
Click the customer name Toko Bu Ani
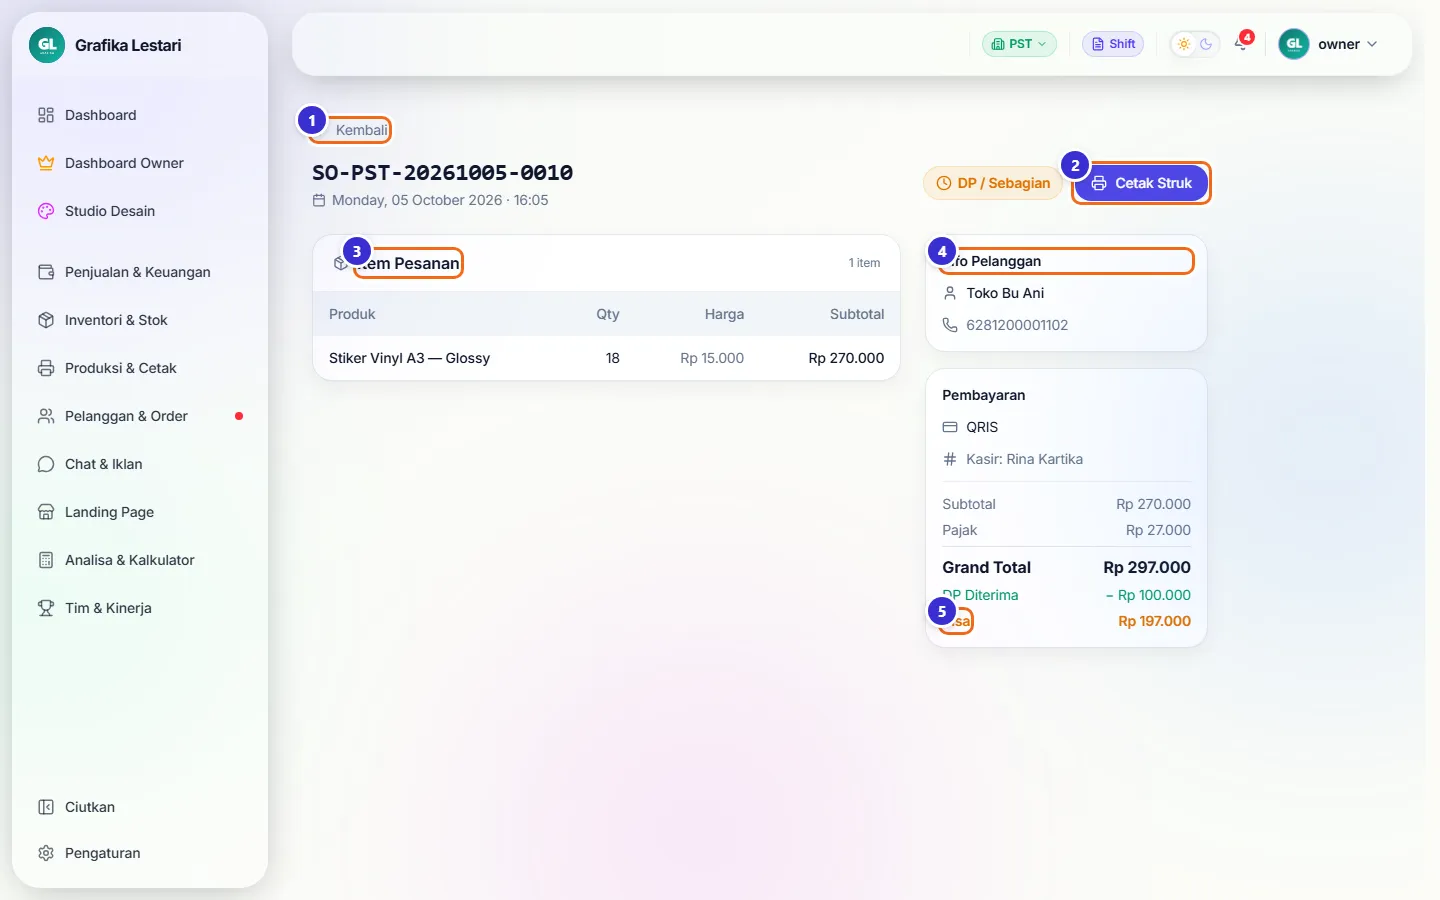coord(1005,293)
